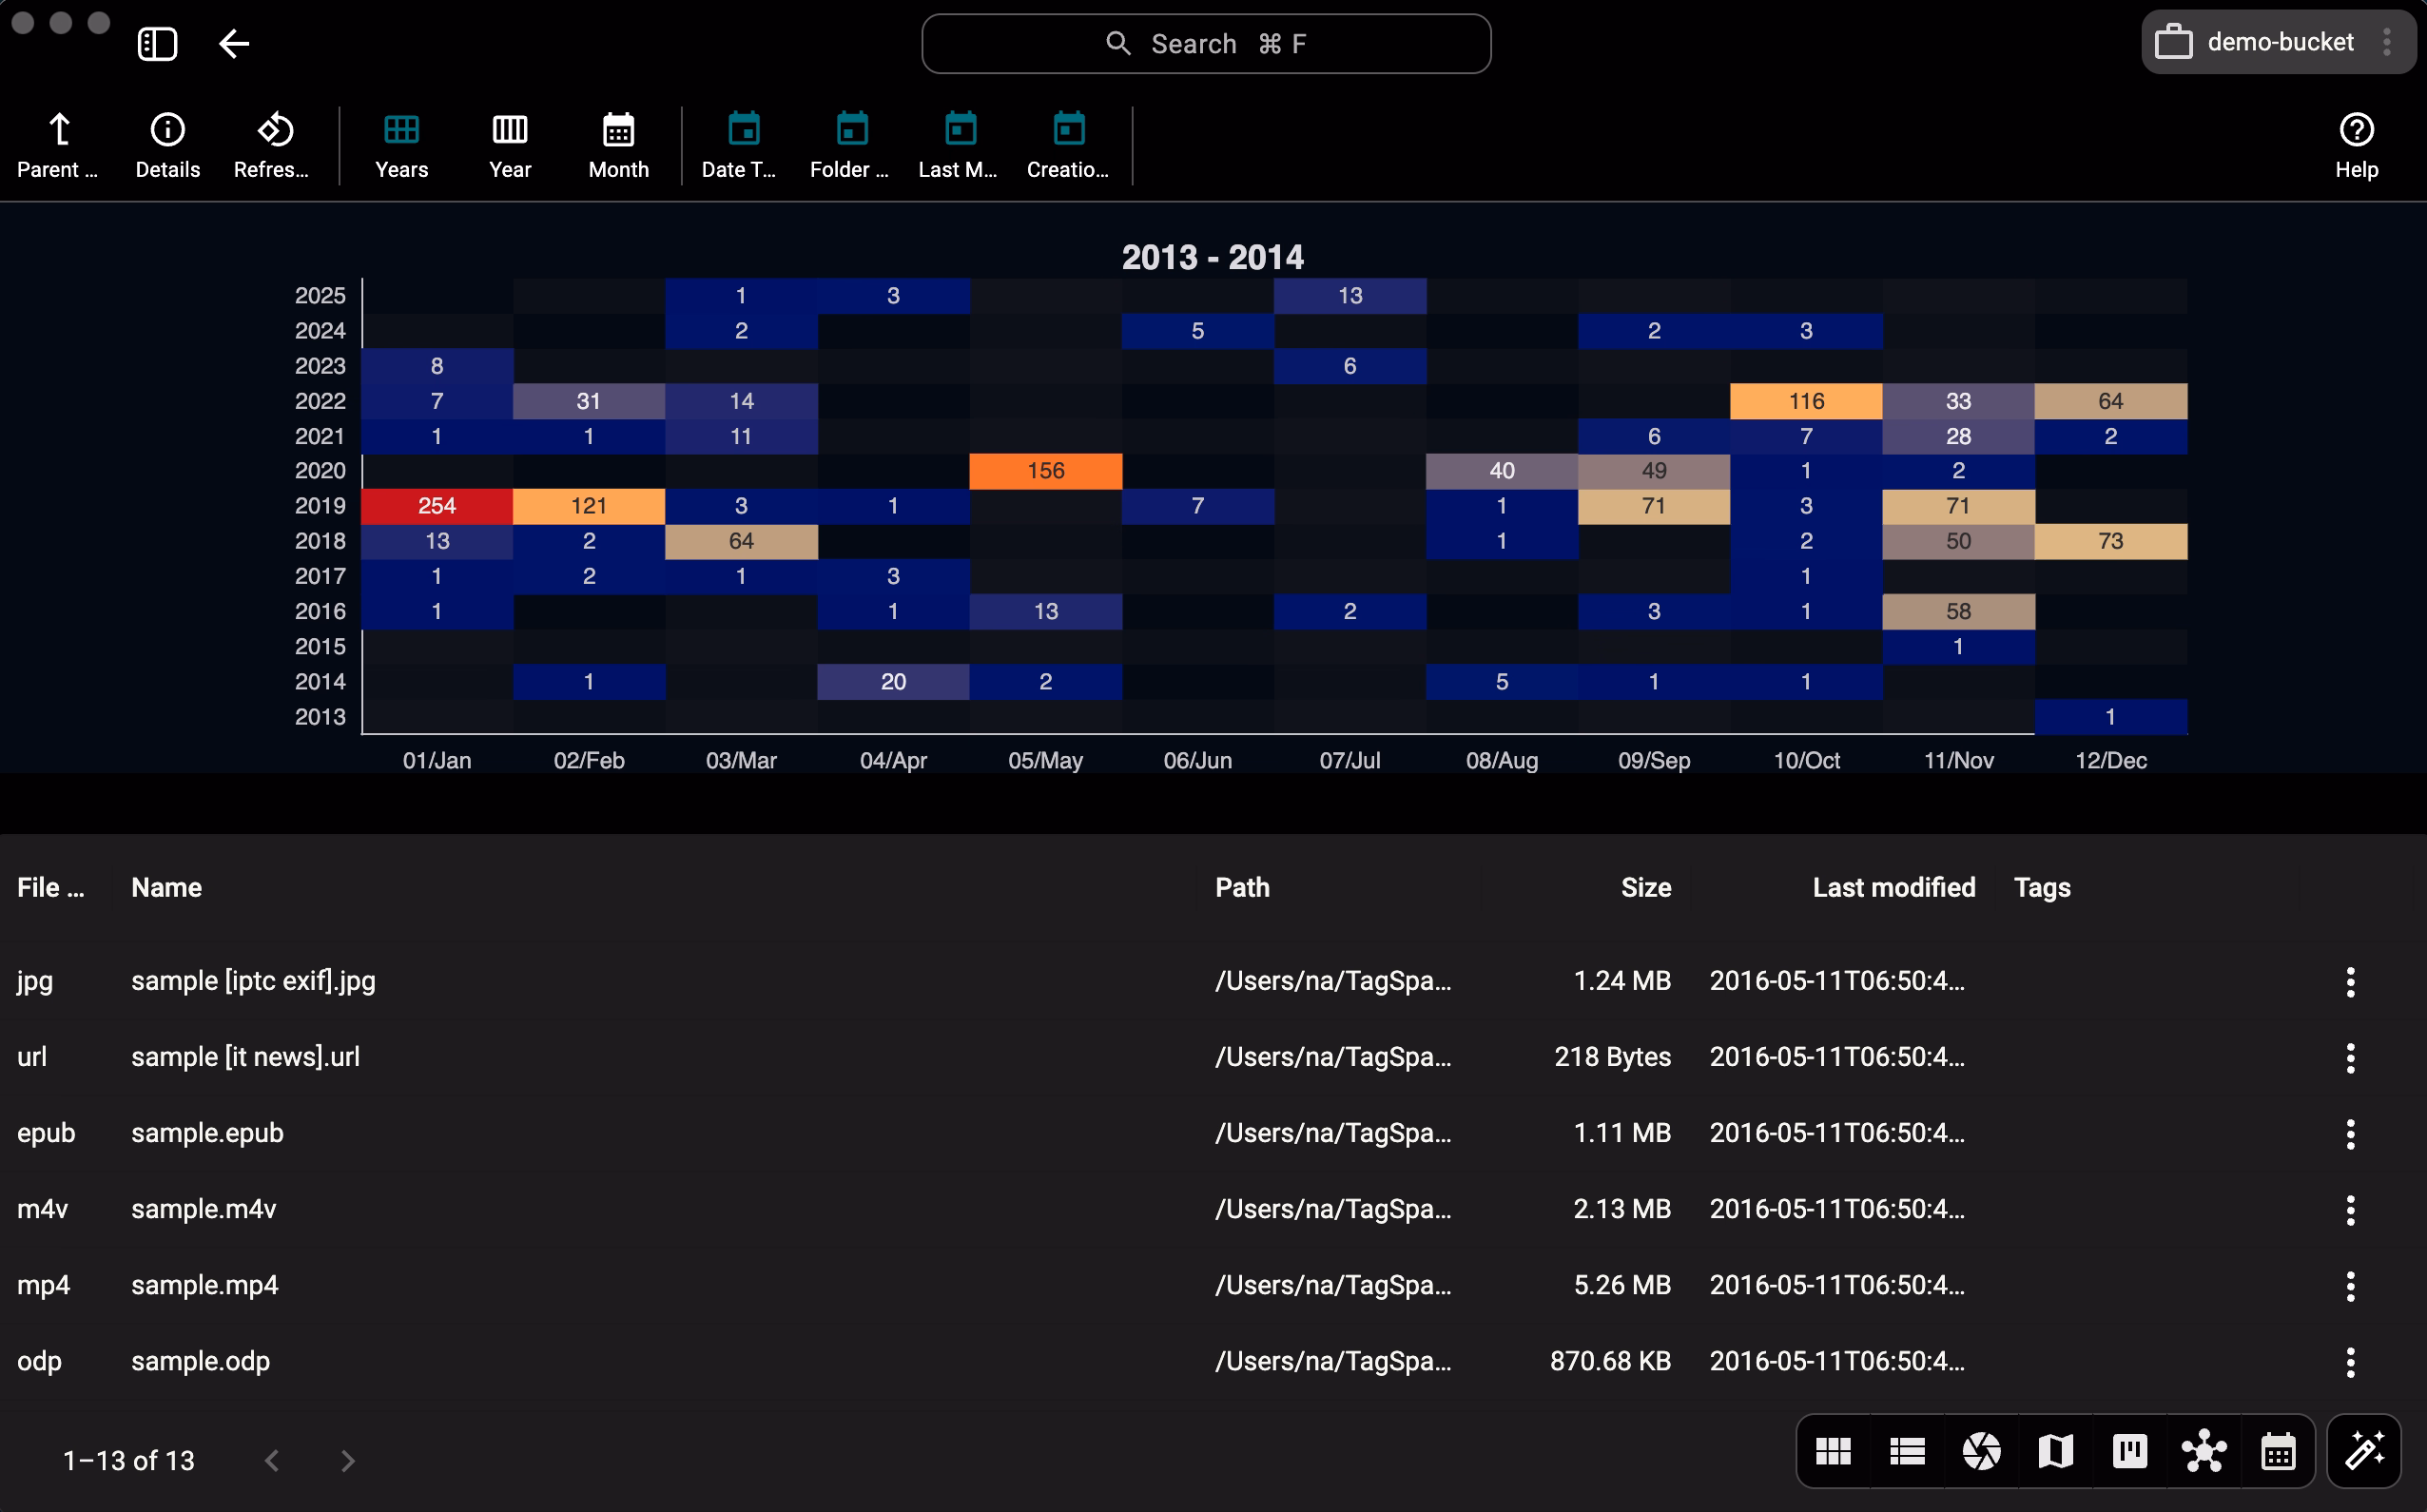This screenshot has width=2427, height=1512.
Task: Refresh the current folder
Action: coord(272,143)
